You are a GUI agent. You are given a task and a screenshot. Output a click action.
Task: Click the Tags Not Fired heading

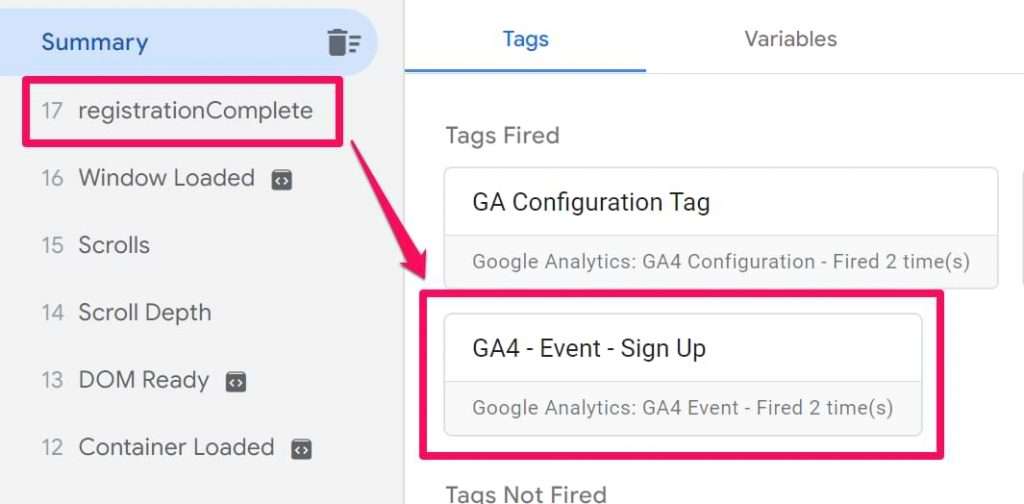[x=526, y=493]
